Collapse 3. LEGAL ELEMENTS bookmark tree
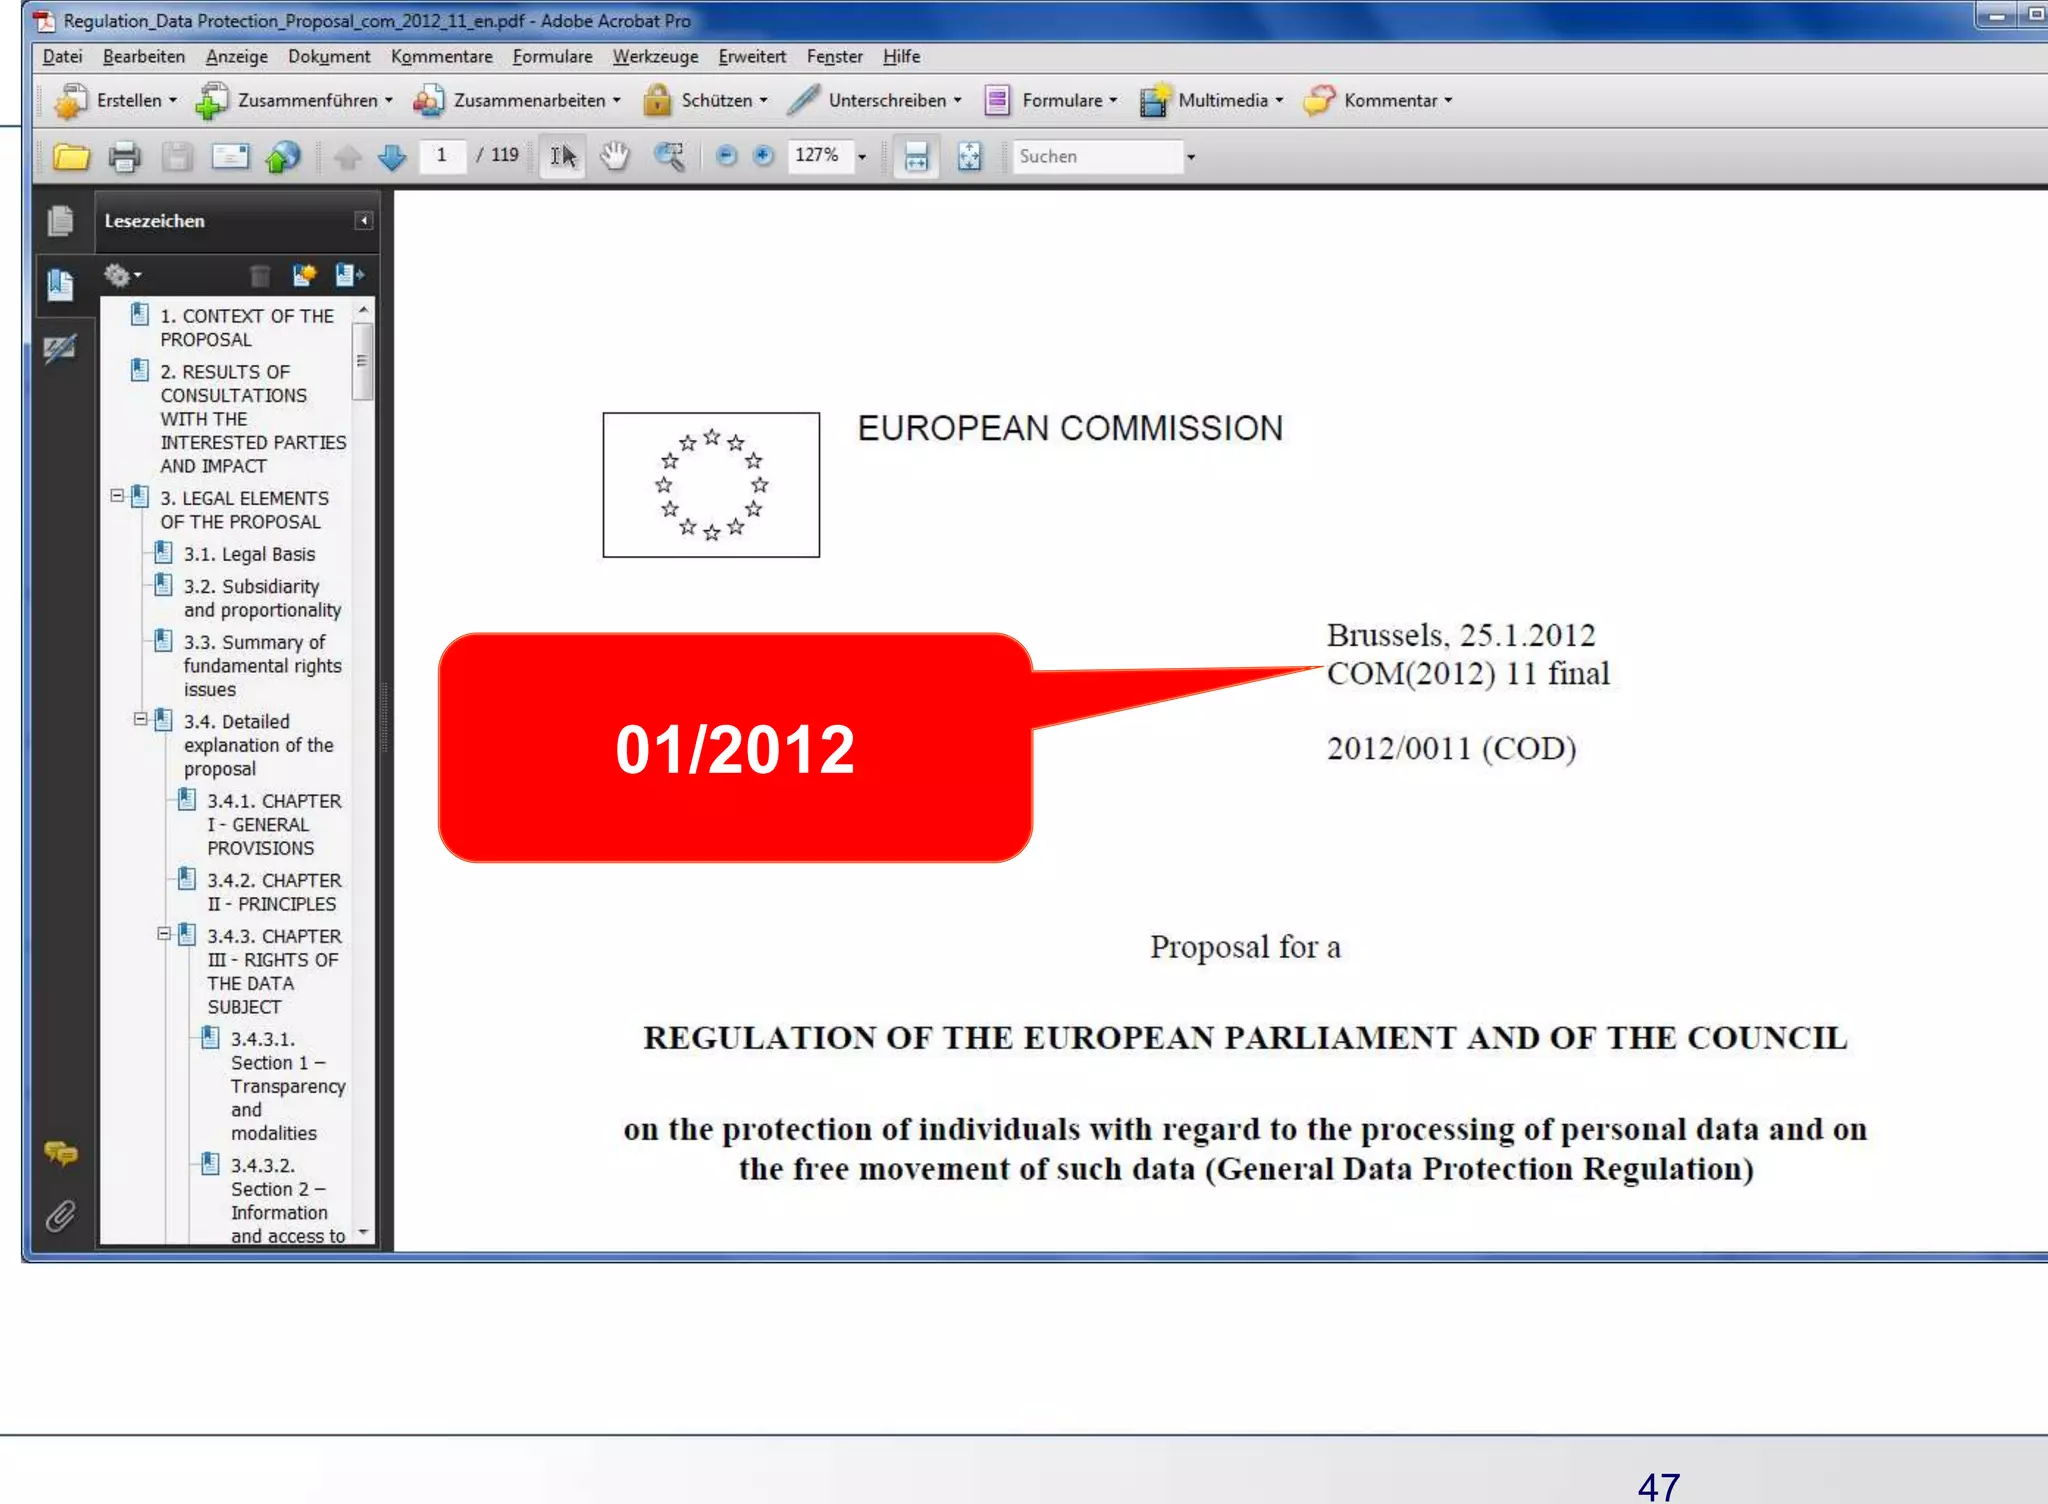2048x1504 pixels. click(117, 496)
